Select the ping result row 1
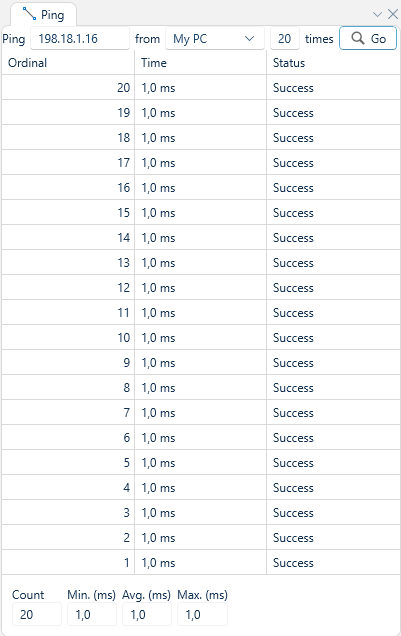The image size is (401, 636). coord(201,563)
